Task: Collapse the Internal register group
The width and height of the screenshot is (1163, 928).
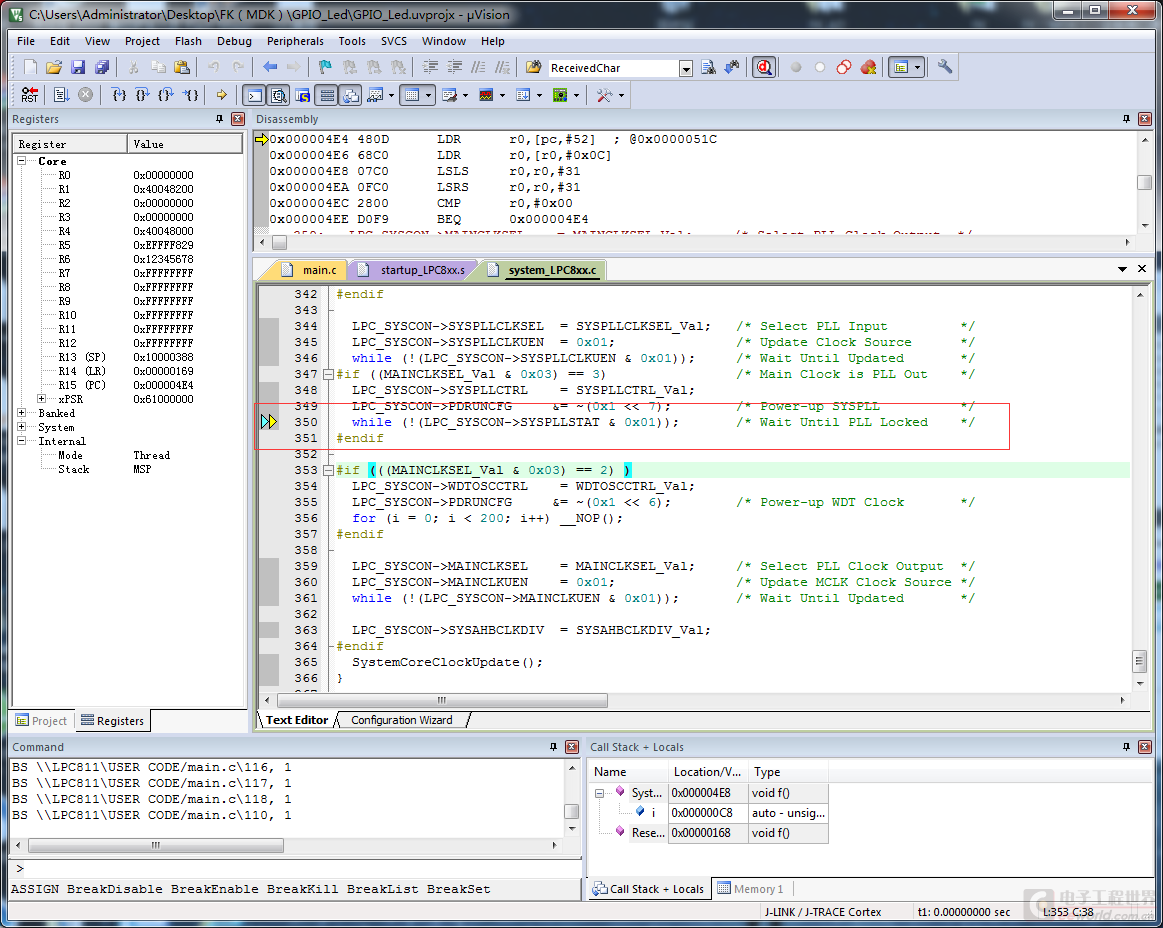Action: (x=22, y=441)
